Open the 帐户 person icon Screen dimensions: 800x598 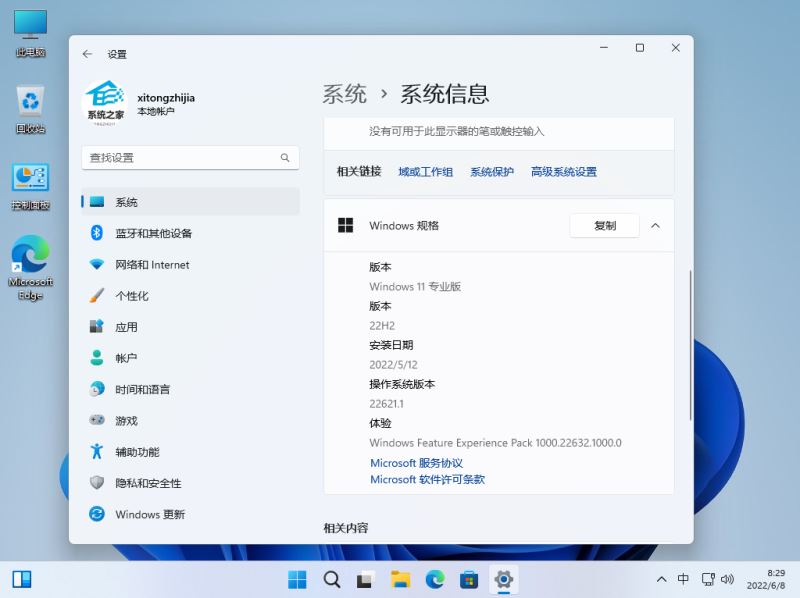pos(97,358)
